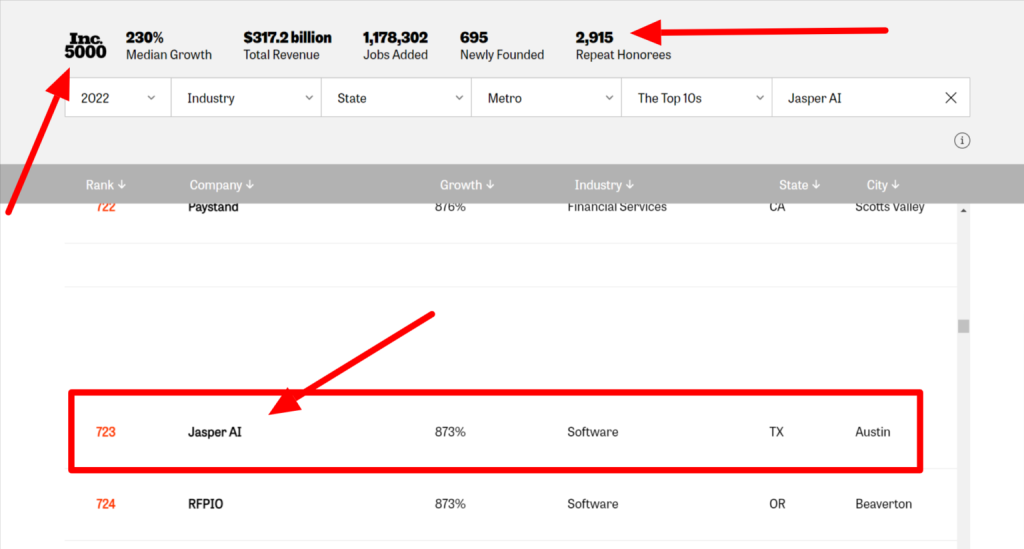Image resolution: width=1024 pixels, height=549 pixels.
Task: Click TX state cell
Action: tap(776, 432)
